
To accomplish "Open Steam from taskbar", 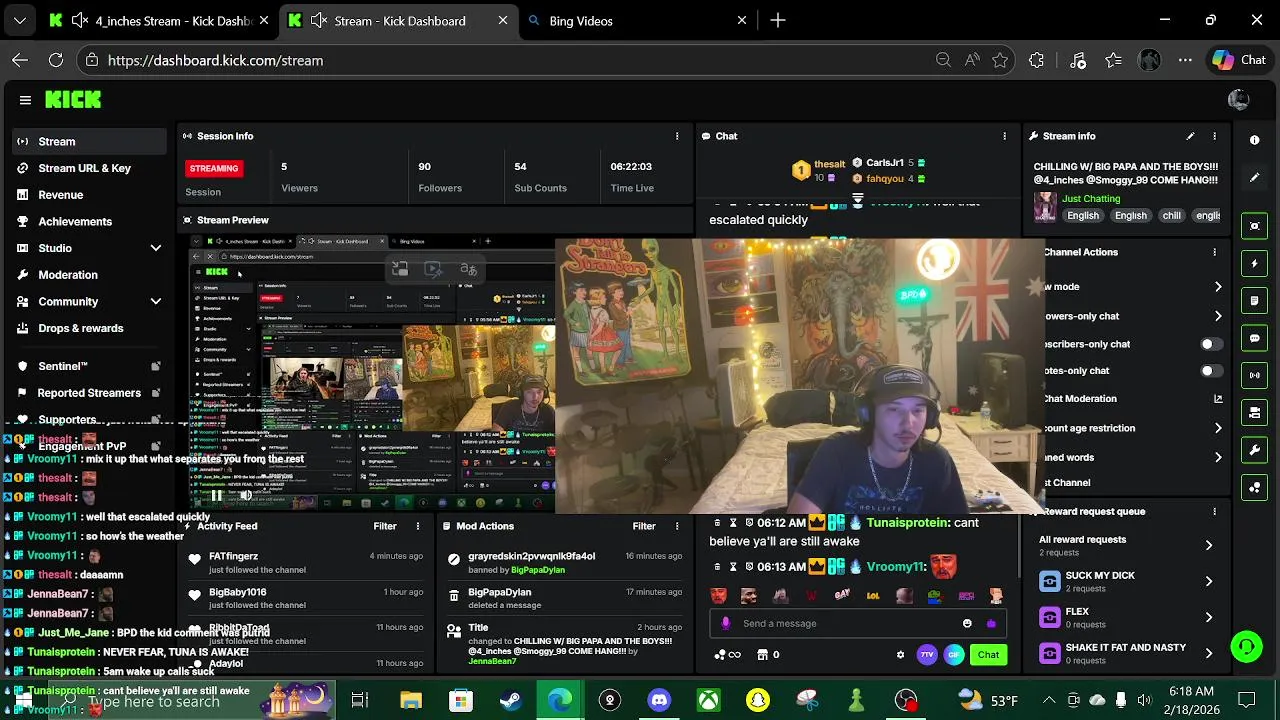I will (510, 700).
